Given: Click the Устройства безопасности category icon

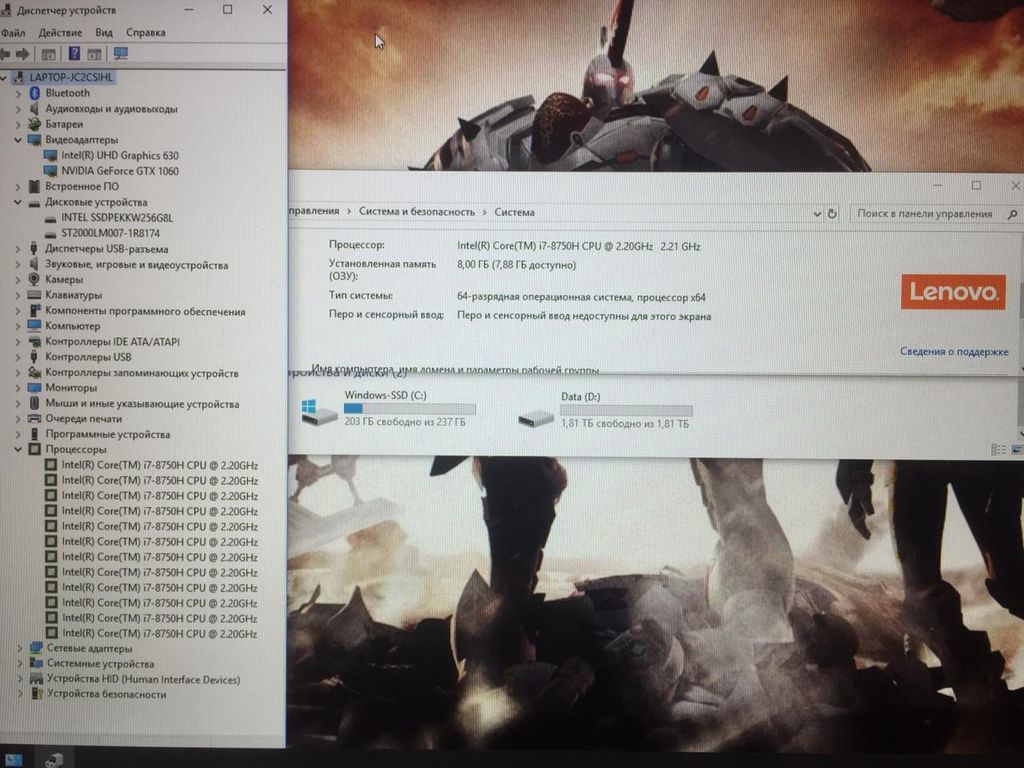Looking at the screenshot, I should point(37,694).
